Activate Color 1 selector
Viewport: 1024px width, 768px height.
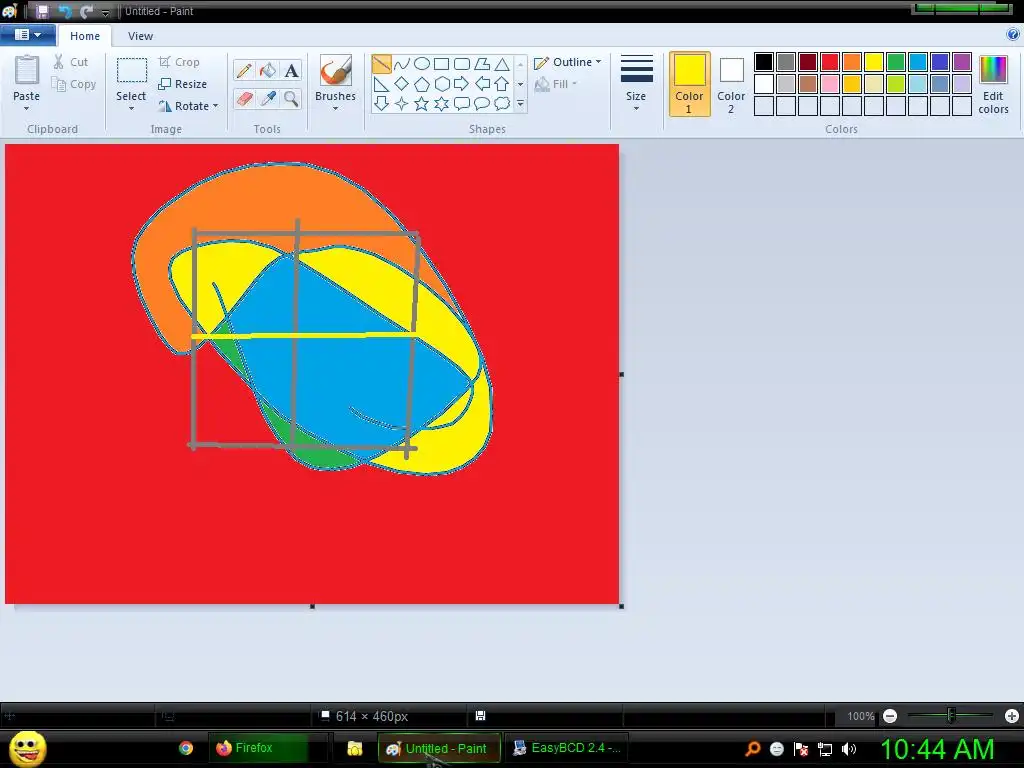pos(689,84)
